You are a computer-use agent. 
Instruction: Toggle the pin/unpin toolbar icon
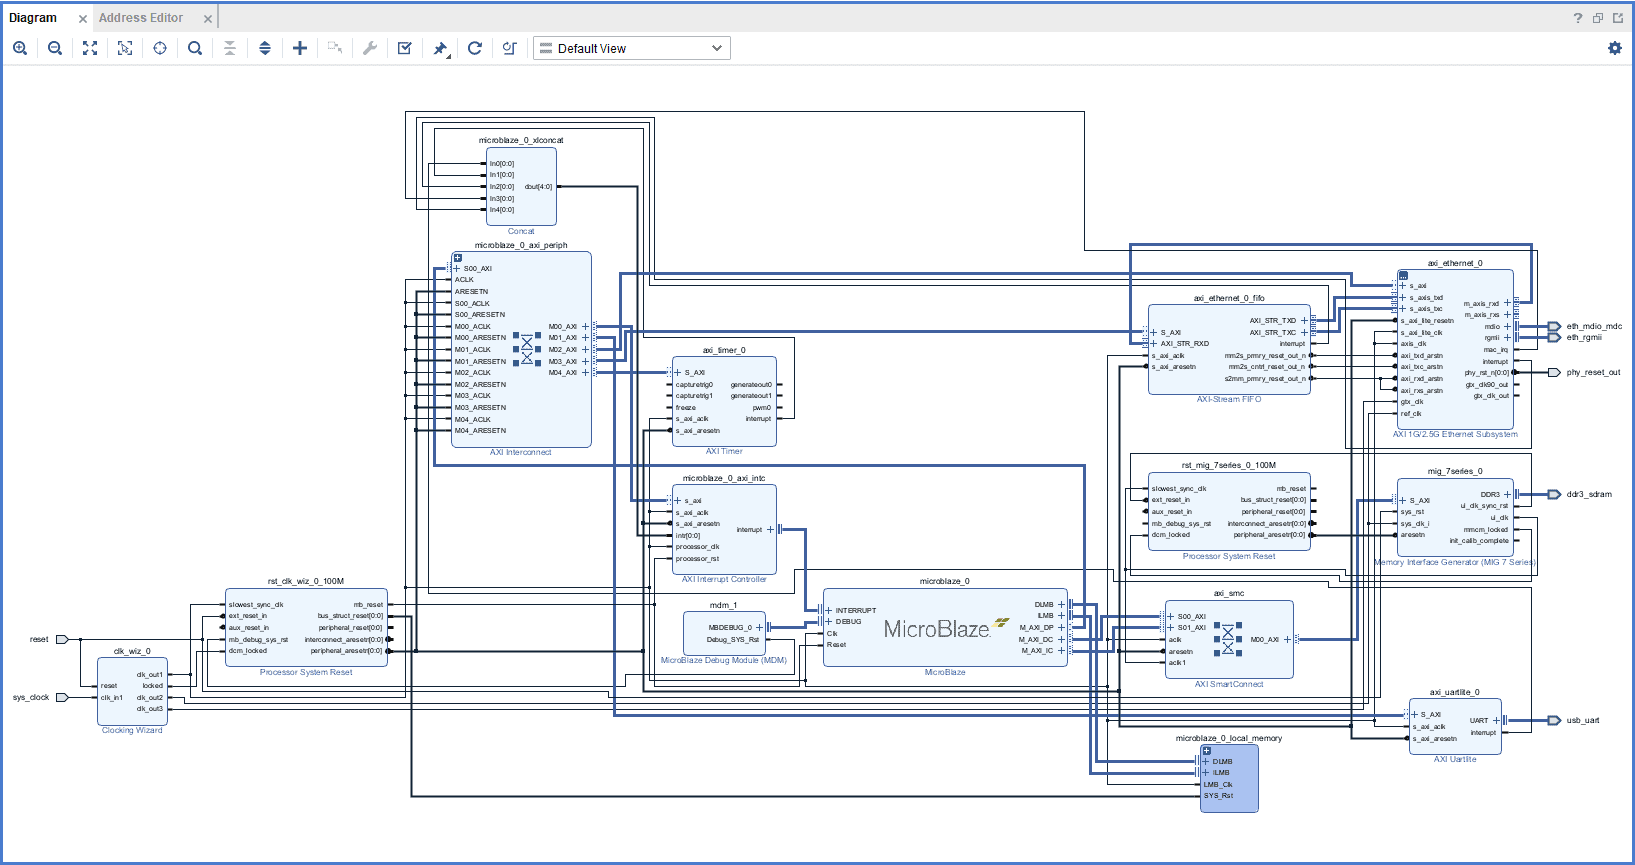tap(440, 48)
